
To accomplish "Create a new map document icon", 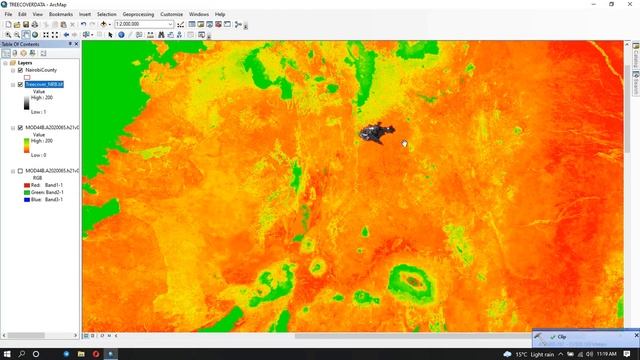I will pyautogui.click(x=8, y=24).
